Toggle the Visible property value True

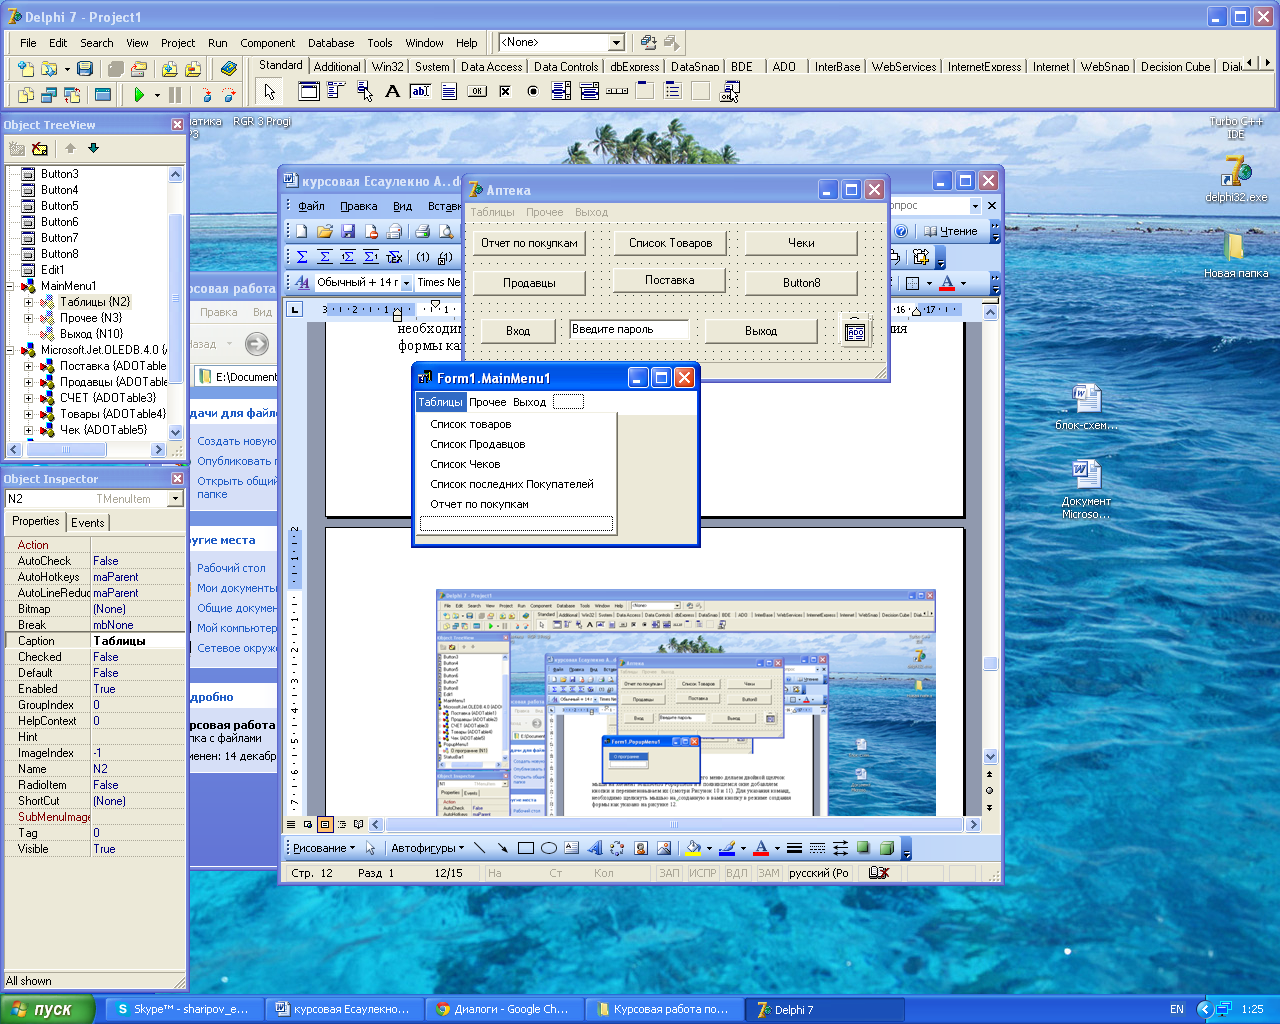coord(137,849)
